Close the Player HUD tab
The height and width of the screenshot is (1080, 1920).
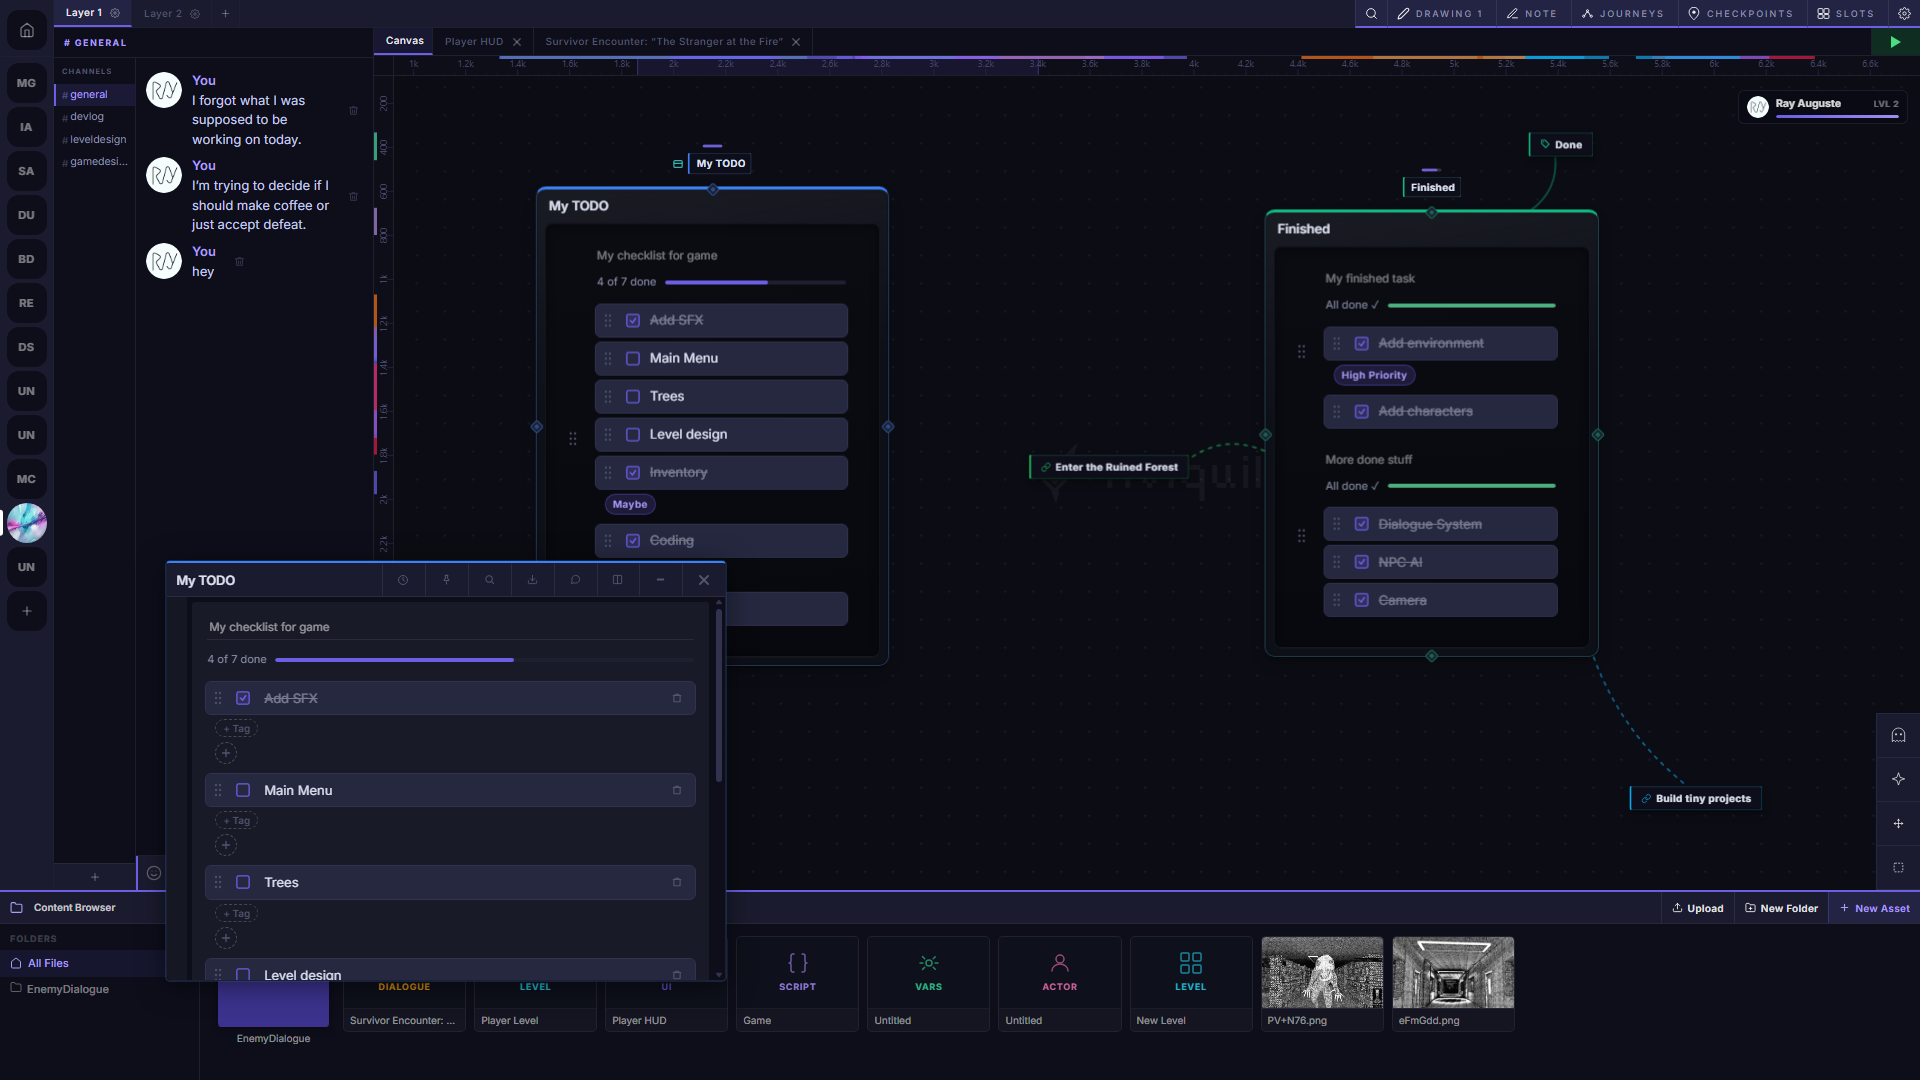pos(517,42)
